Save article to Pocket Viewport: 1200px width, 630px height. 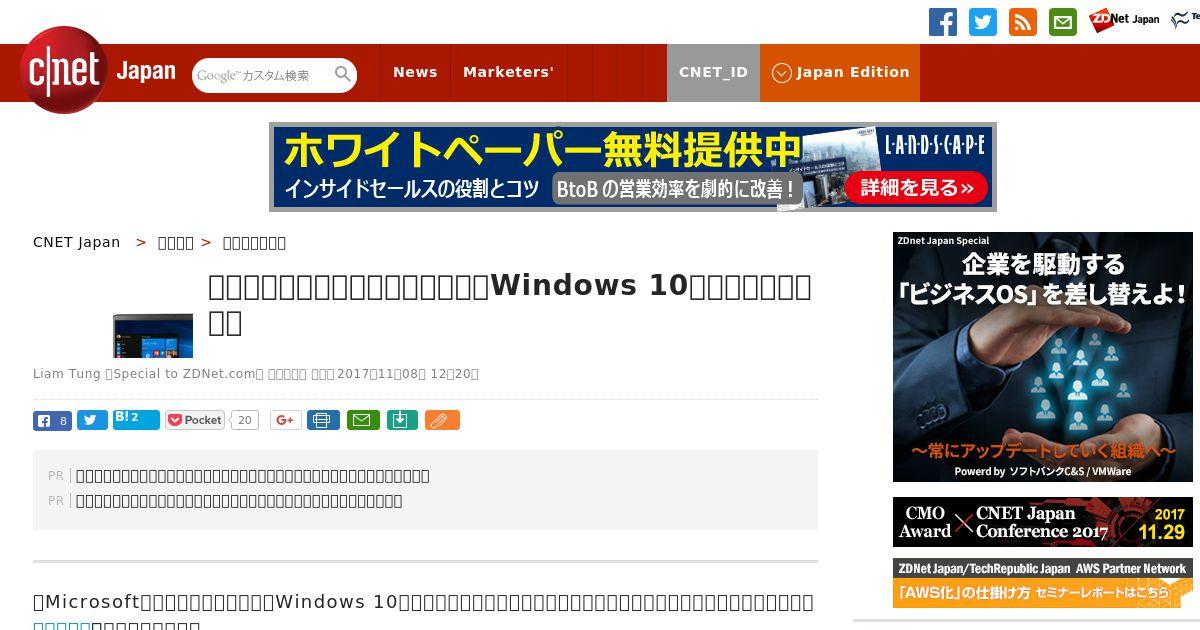point(195,420)
